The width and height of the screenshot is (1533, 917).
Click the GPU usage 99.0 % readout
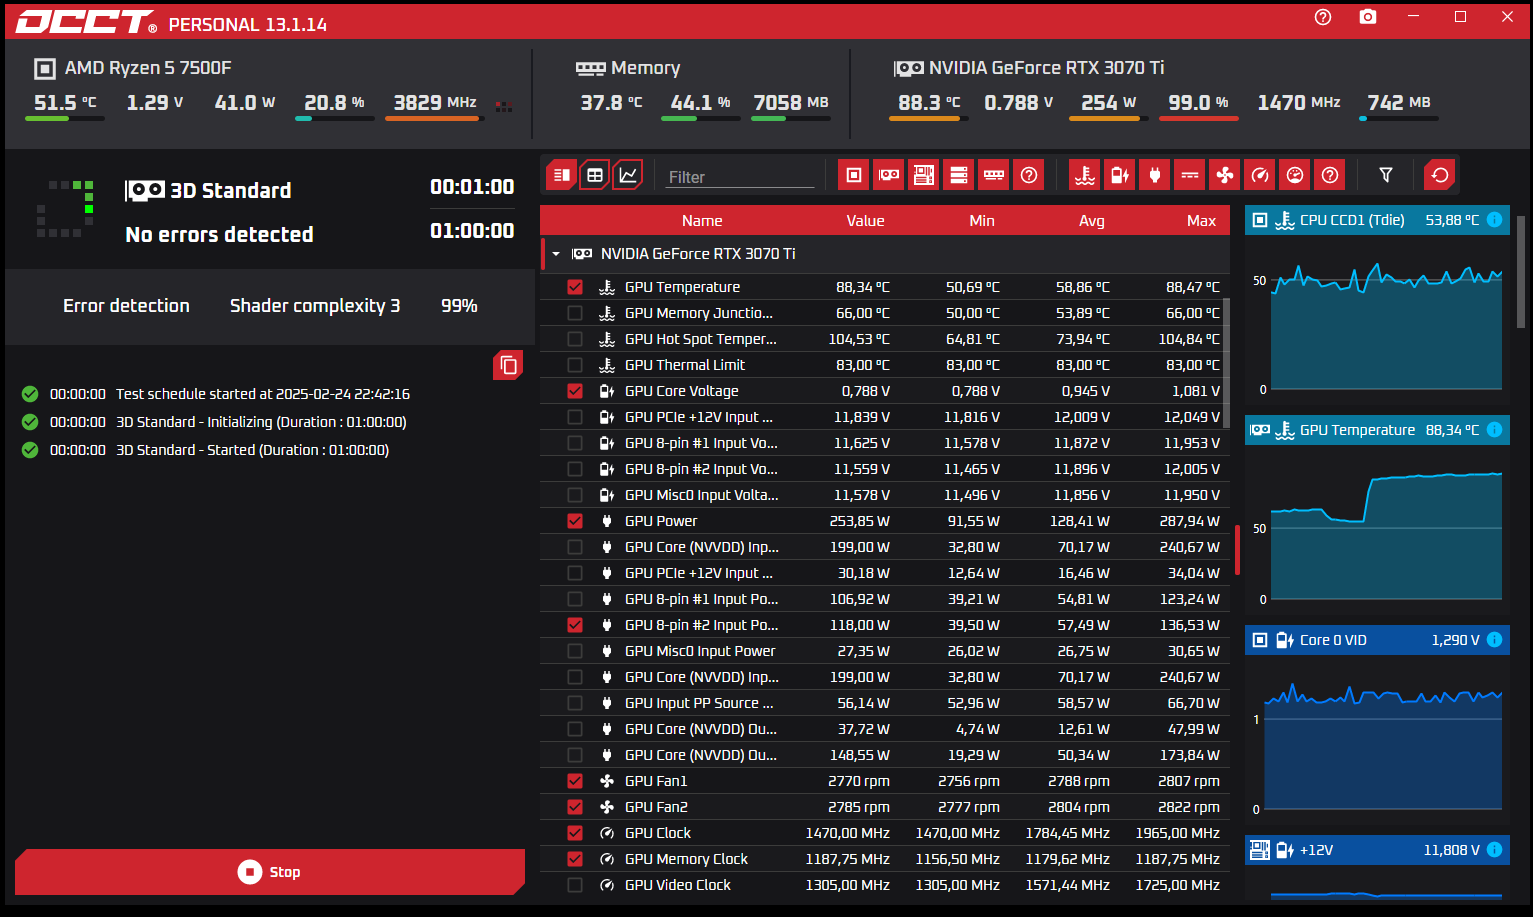pos(1198,102)
